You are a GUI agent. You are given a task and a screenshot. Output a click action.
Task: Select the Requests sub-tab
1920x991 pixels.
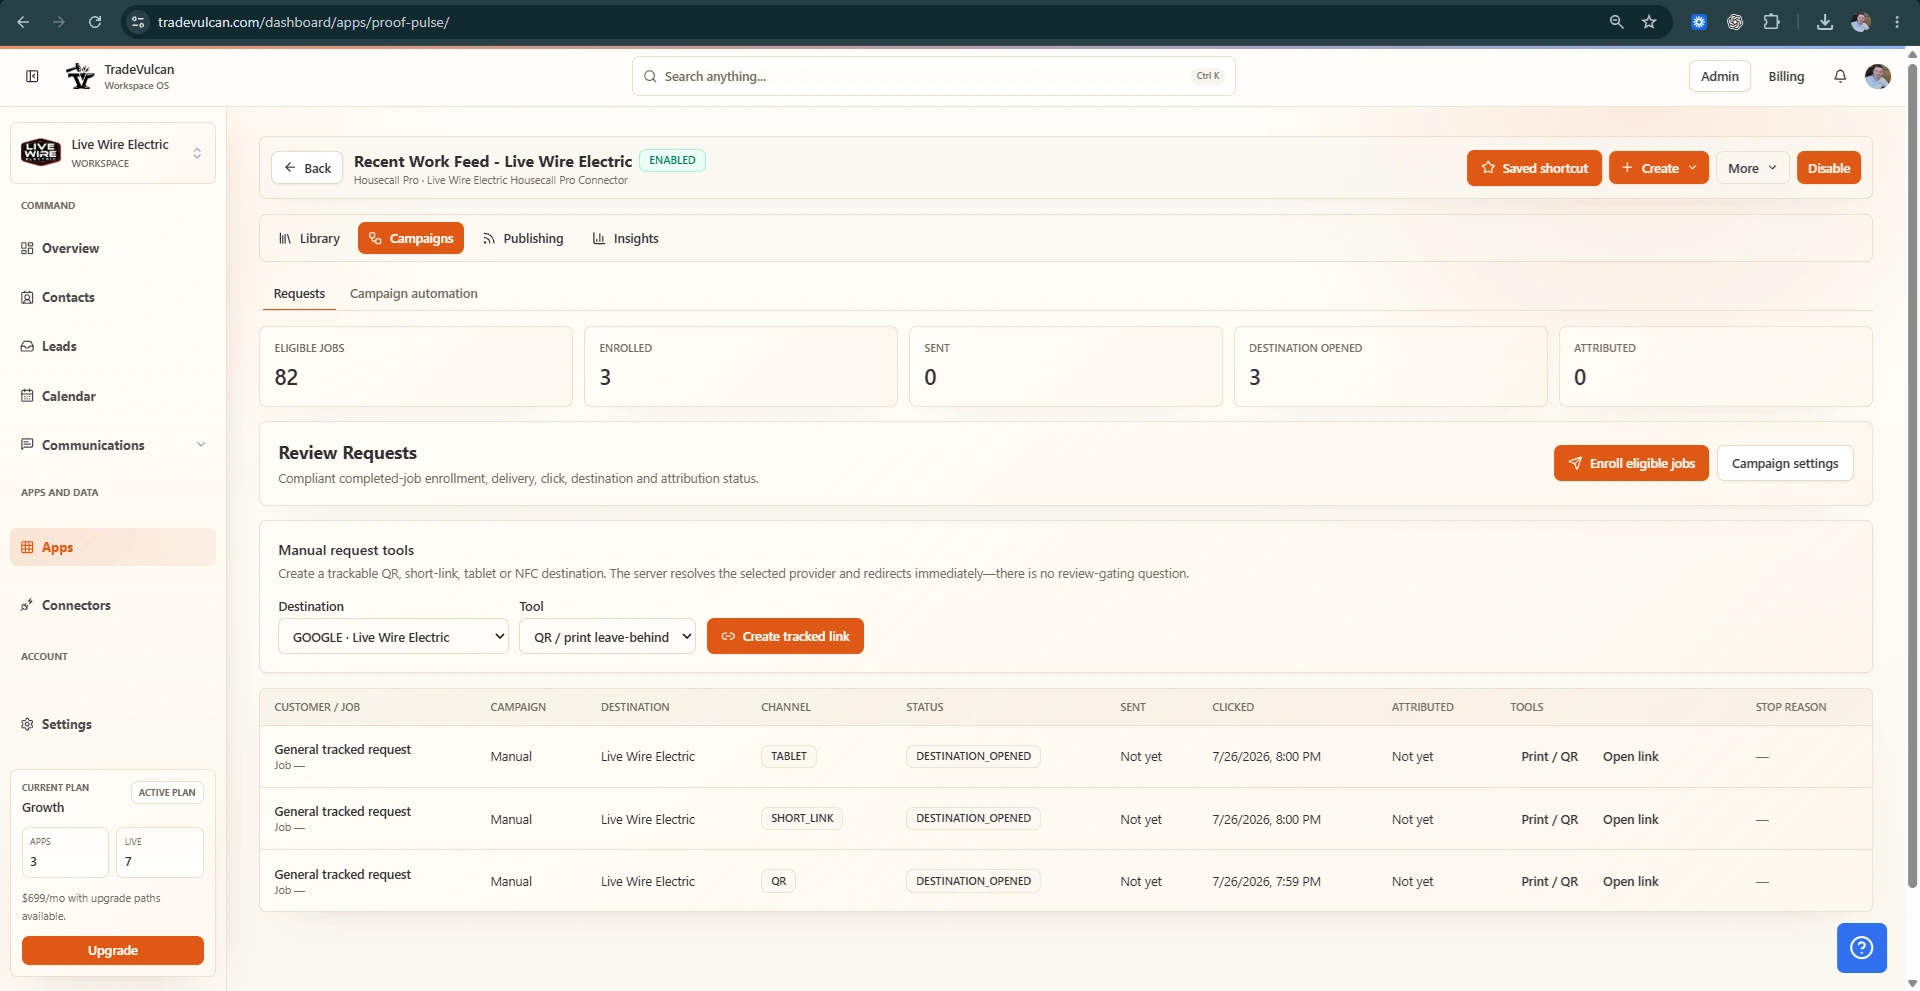pos(299,293)
